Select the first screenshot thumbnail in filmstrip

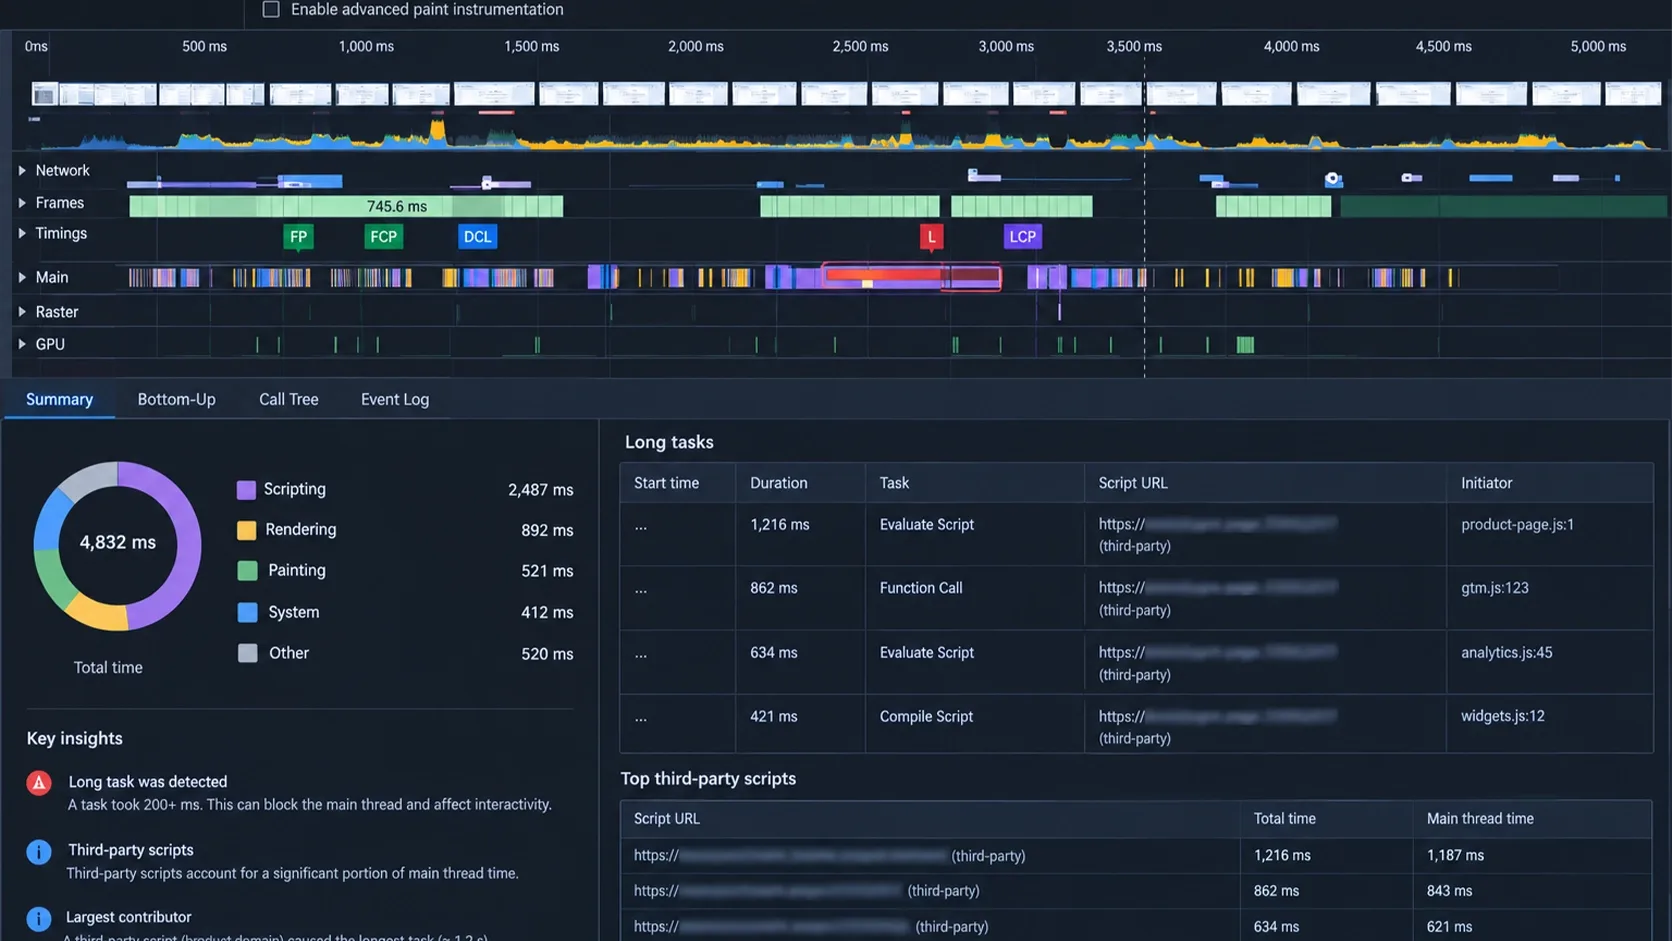(x=44, y=94)
